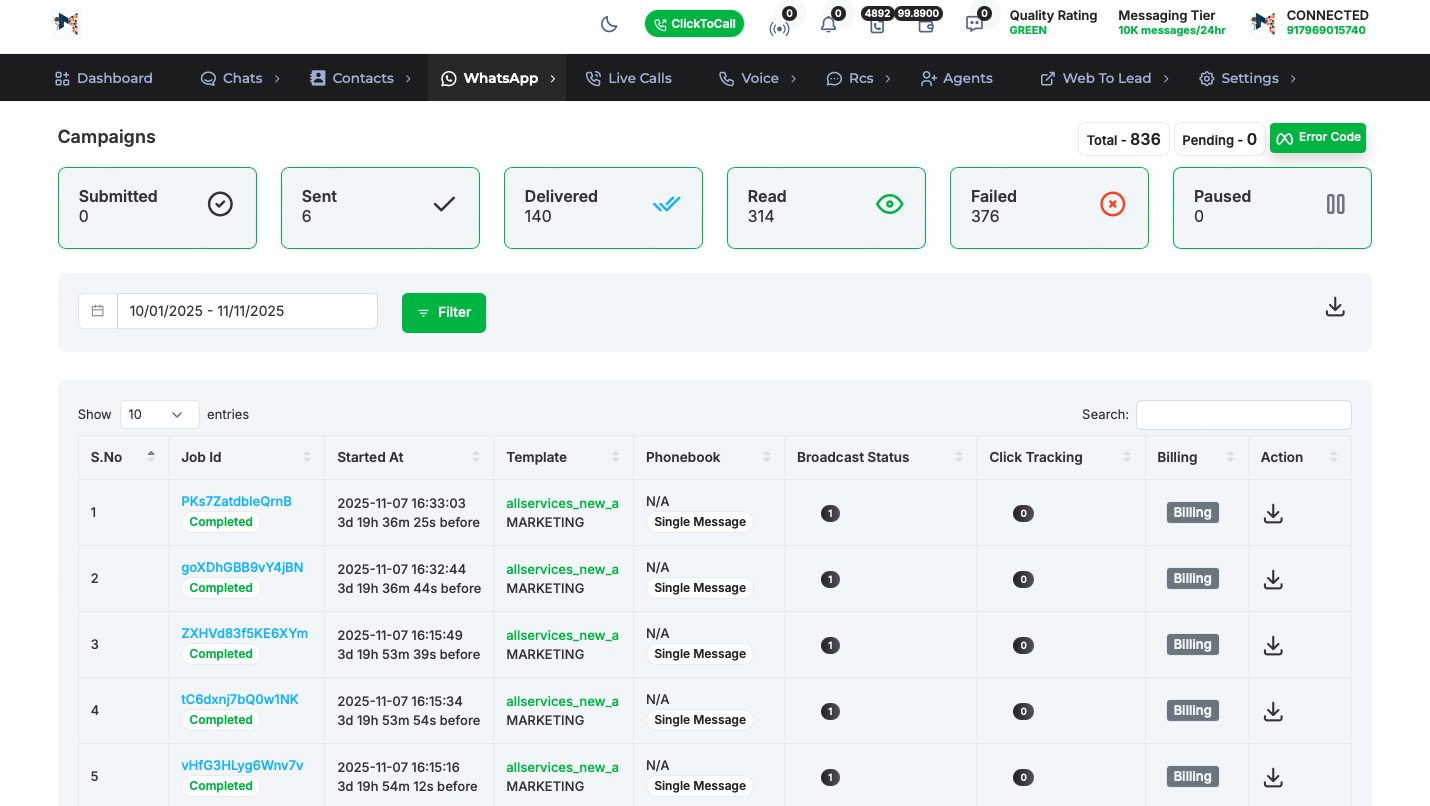Click the green Filter button
The image size is (1430, 806).
(x=443, y=312)
